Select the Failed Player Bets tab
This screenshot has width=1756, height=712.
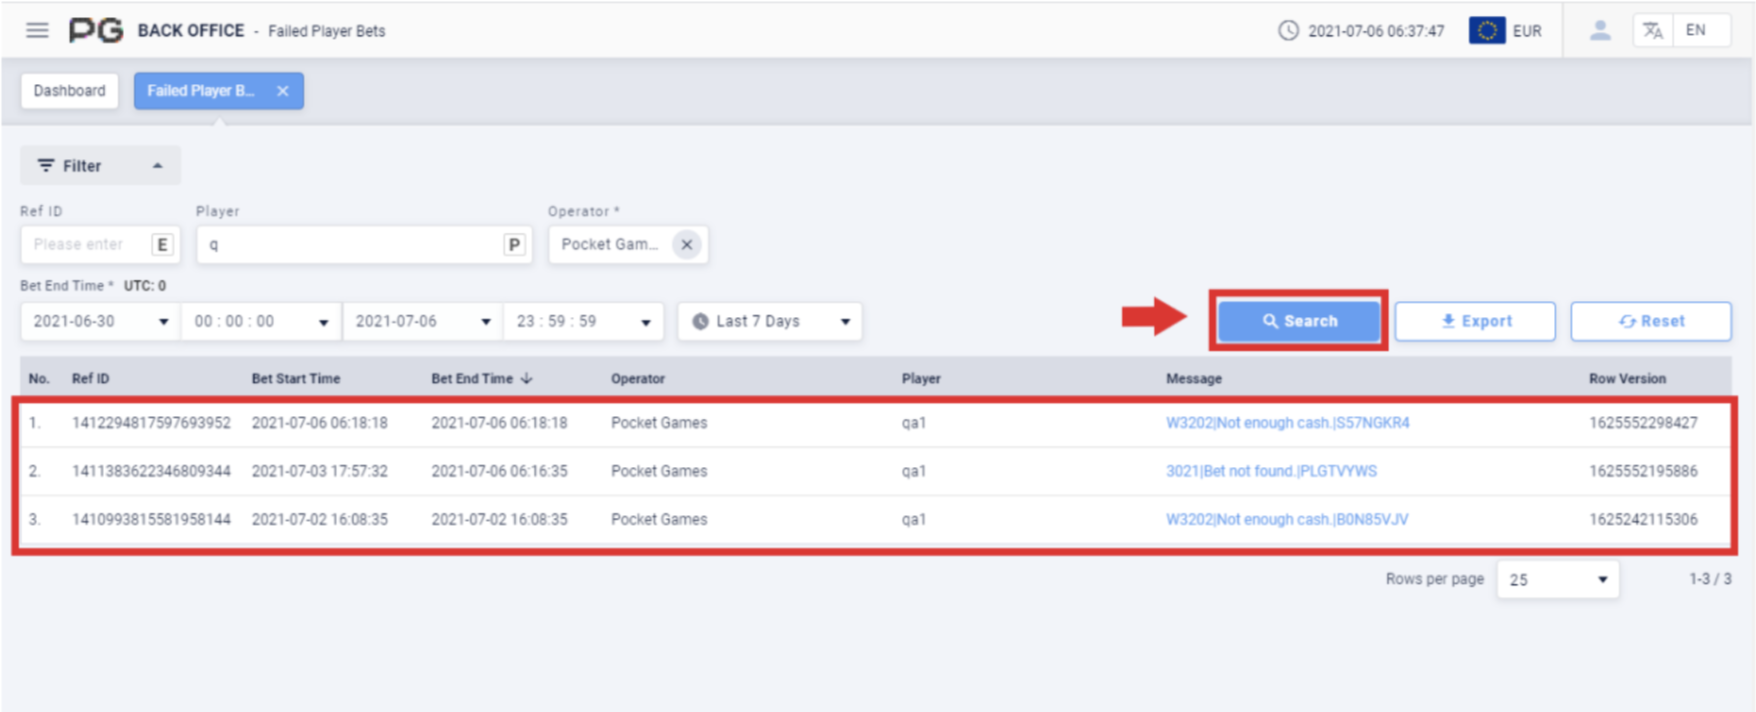[x=201, y=91]
